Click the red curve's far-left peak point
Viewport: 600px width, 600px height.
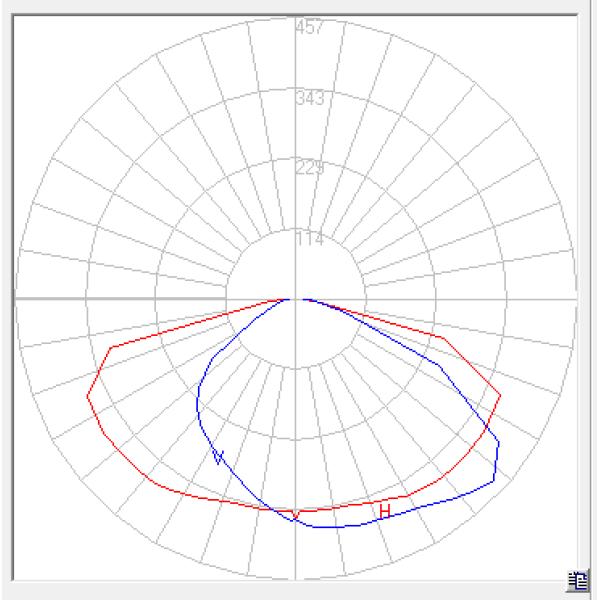coord(88,396)
